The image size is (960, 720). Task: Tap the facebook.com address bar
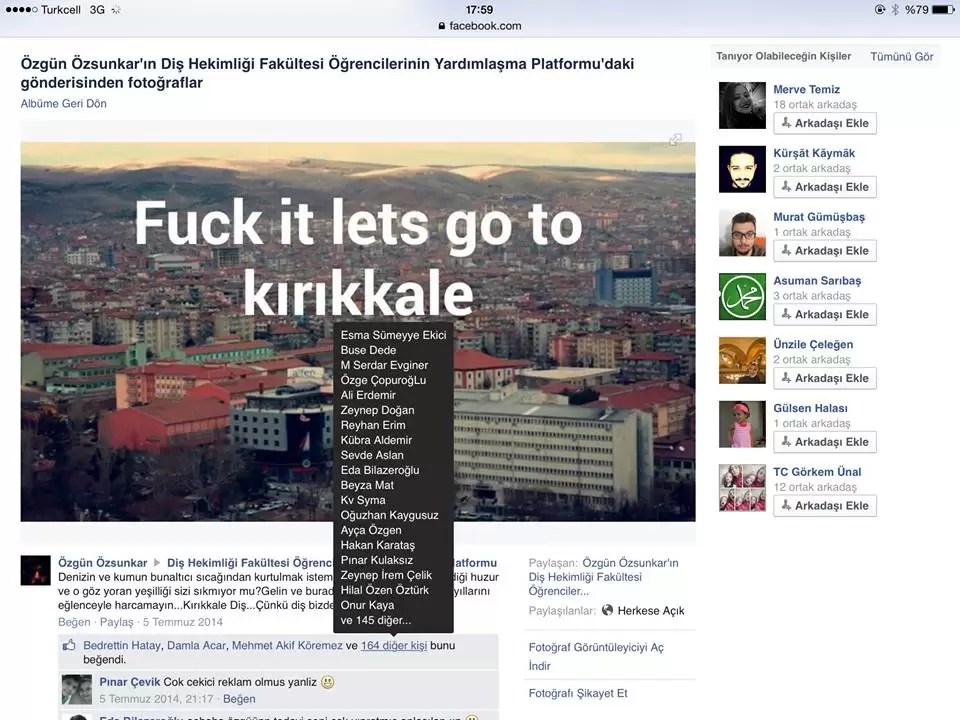point(480,26)
